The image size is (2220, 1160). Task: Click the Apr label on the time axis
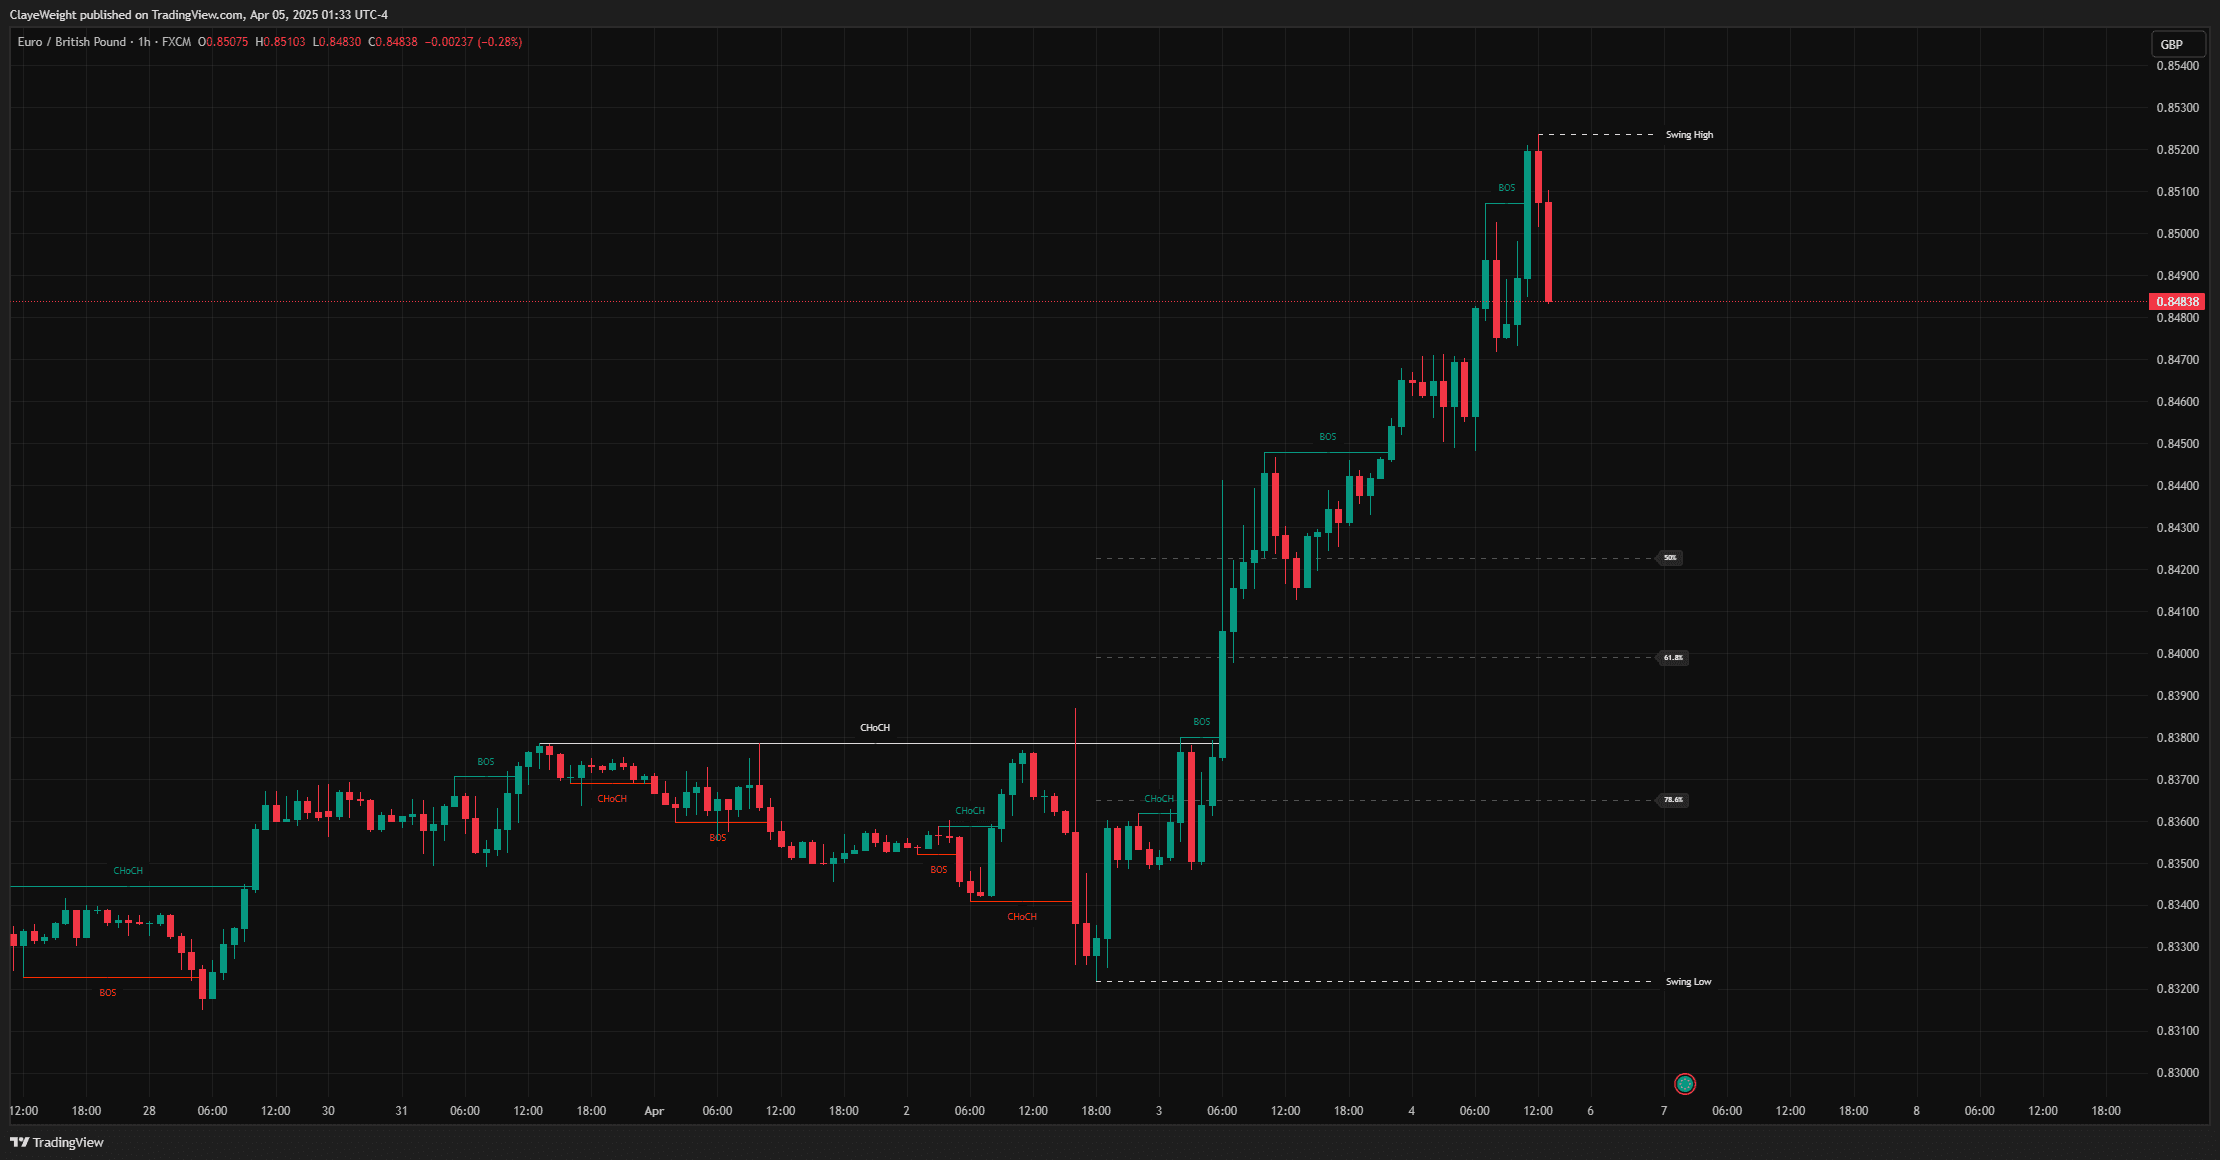tap(654, 1110)
